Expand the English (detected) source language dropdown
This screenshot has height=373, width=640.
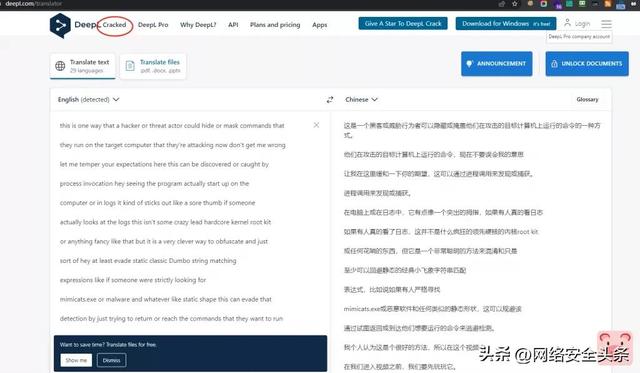pyautogui.click(x=89, y=100)
